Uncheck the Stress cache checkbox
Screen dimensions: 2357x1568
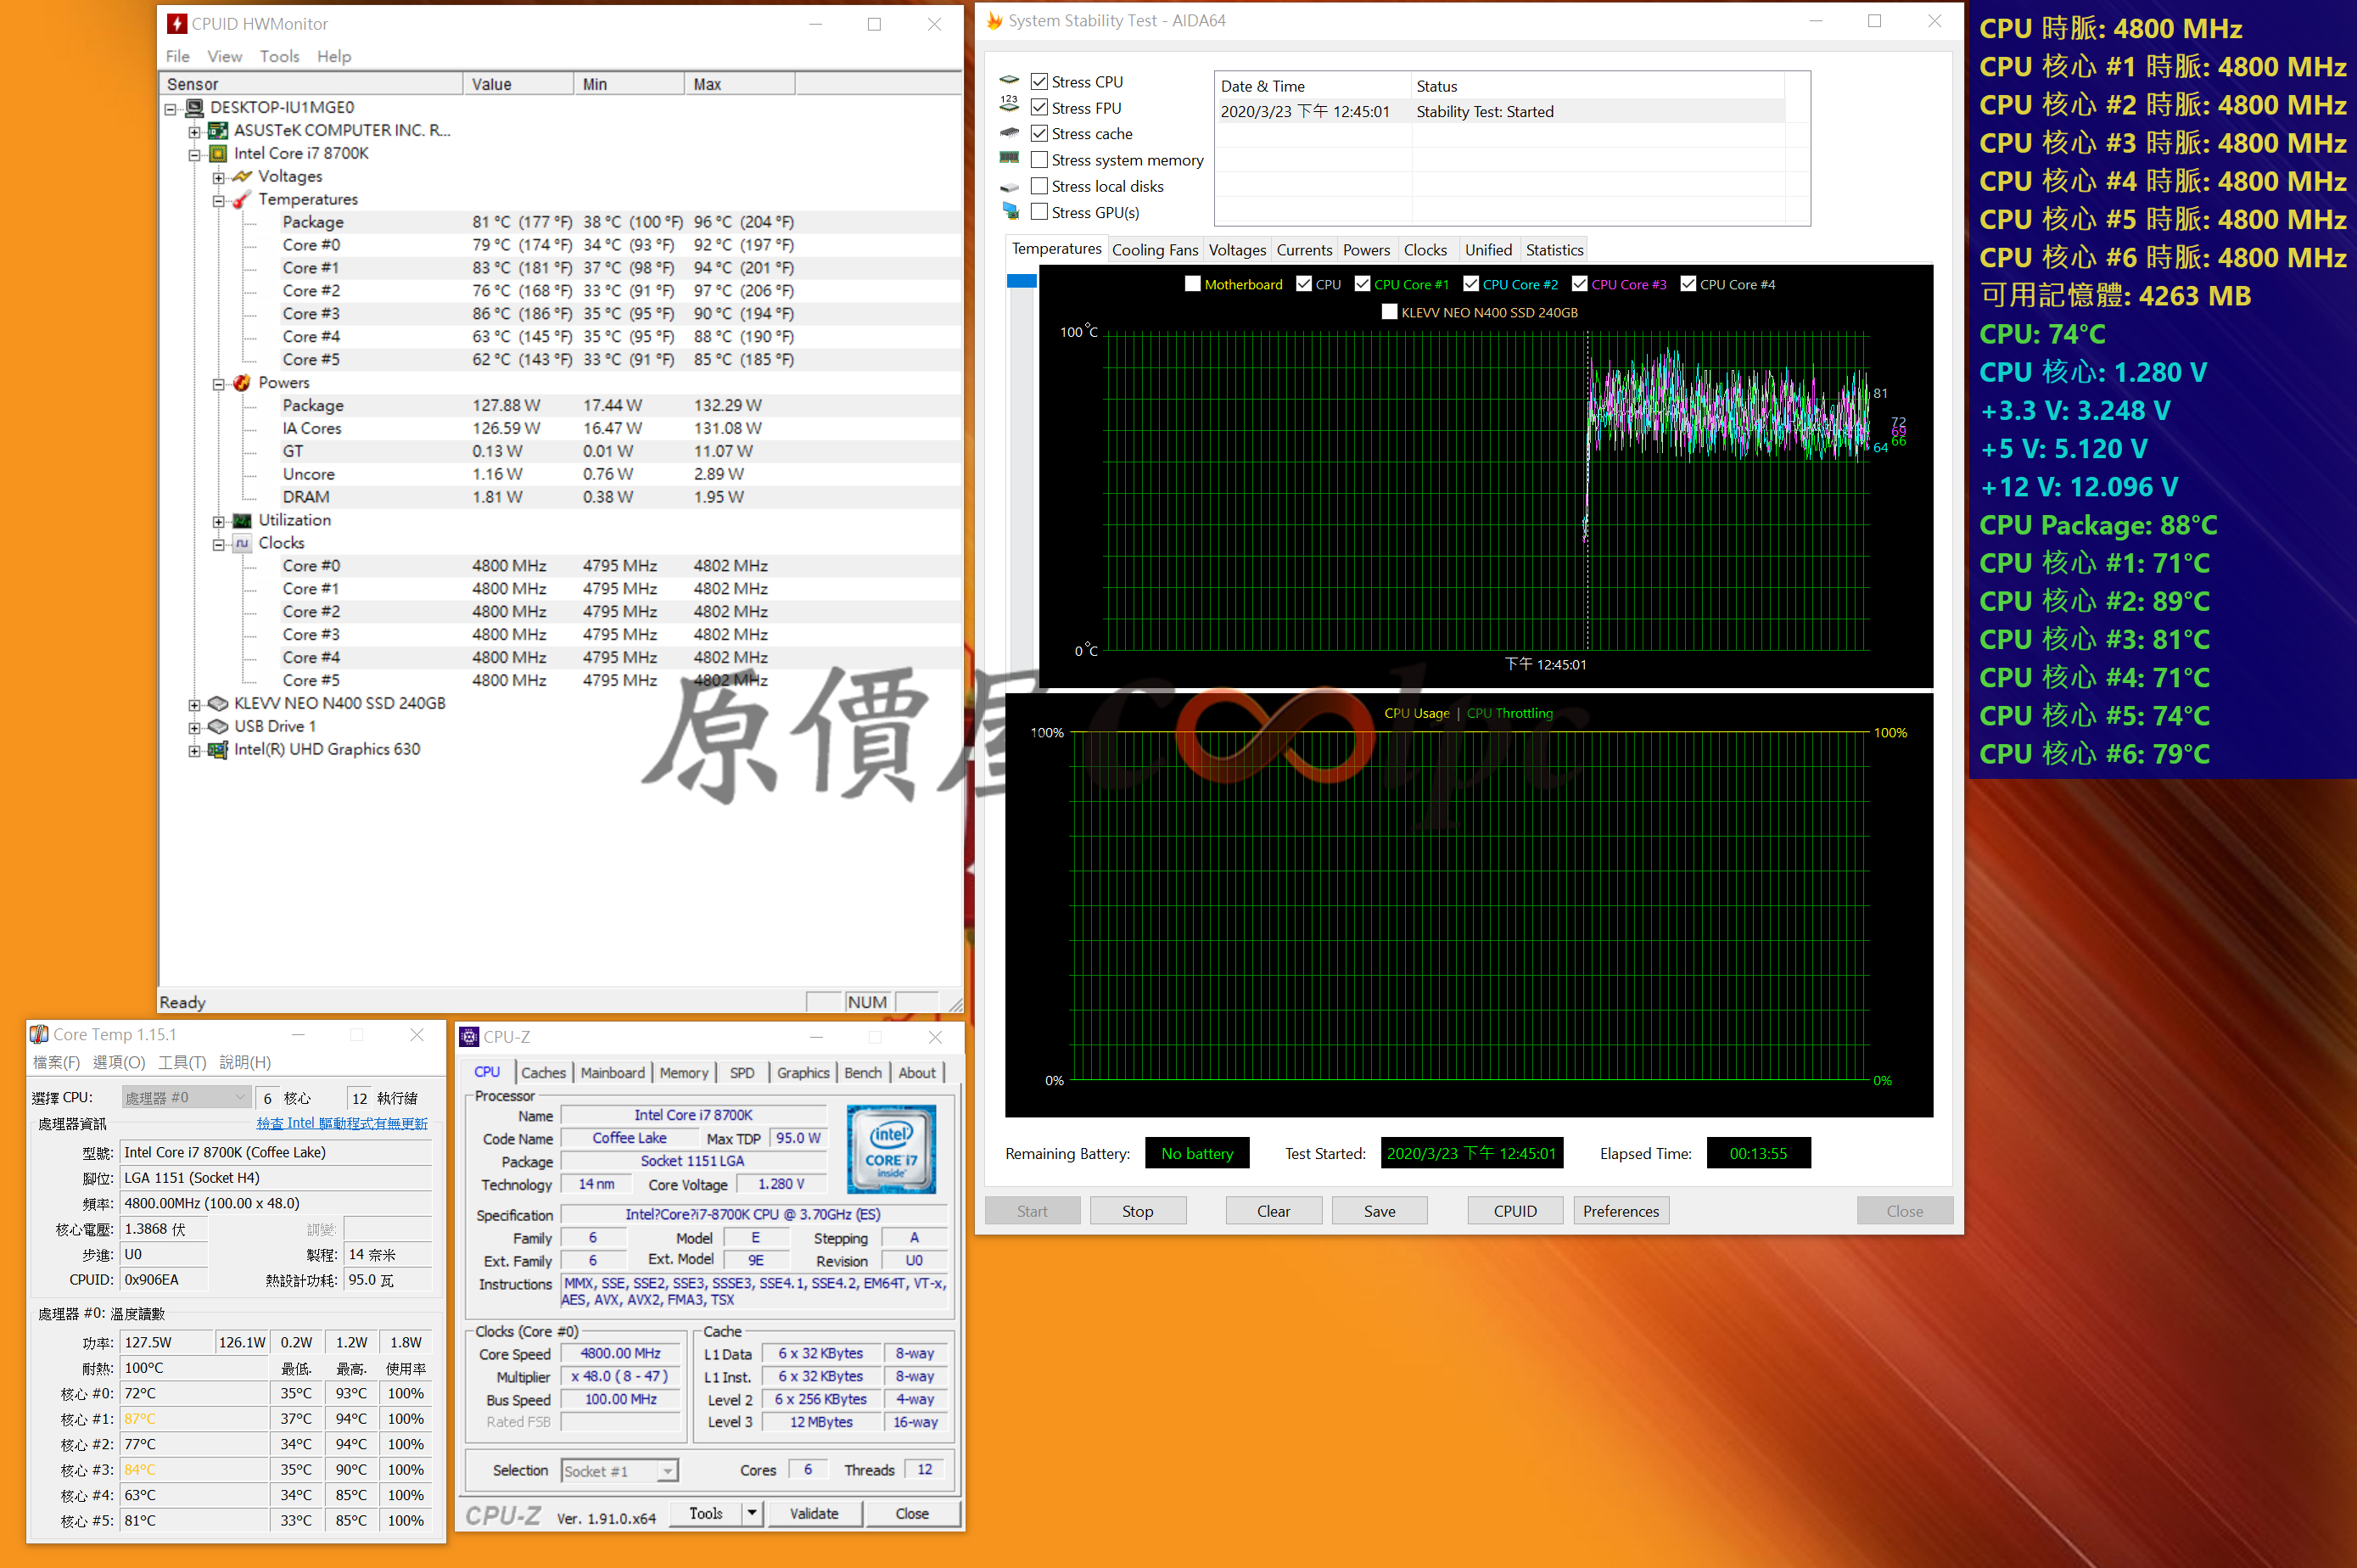1039,133
